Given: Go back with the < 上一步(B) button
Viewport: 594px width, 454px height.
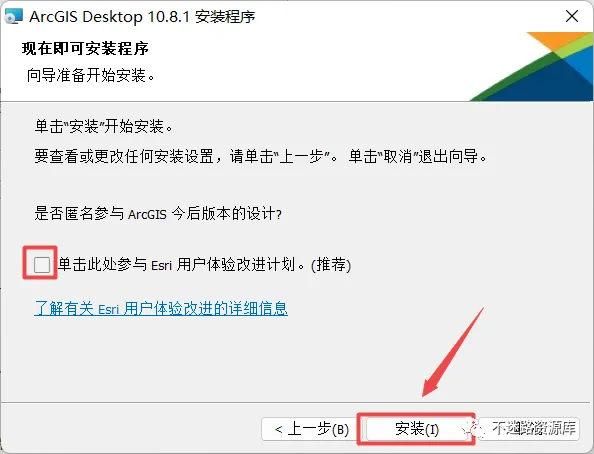Looking at the screenshot, I should [311, 429].
